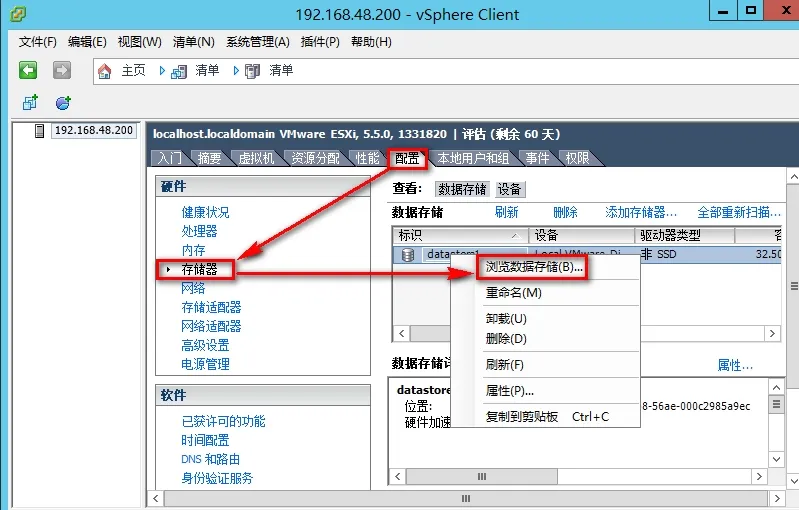Sort by the 设备 column header
The image size is (799, 510).
pyautogui.click(x=582, y=235)
